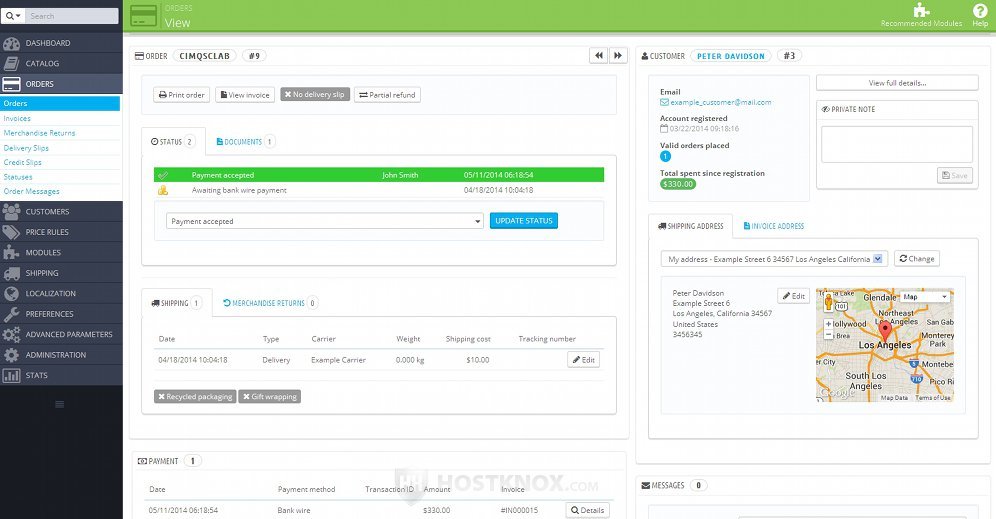Click the Update Status button
This screenshot has width=996, height=519.
524,221
